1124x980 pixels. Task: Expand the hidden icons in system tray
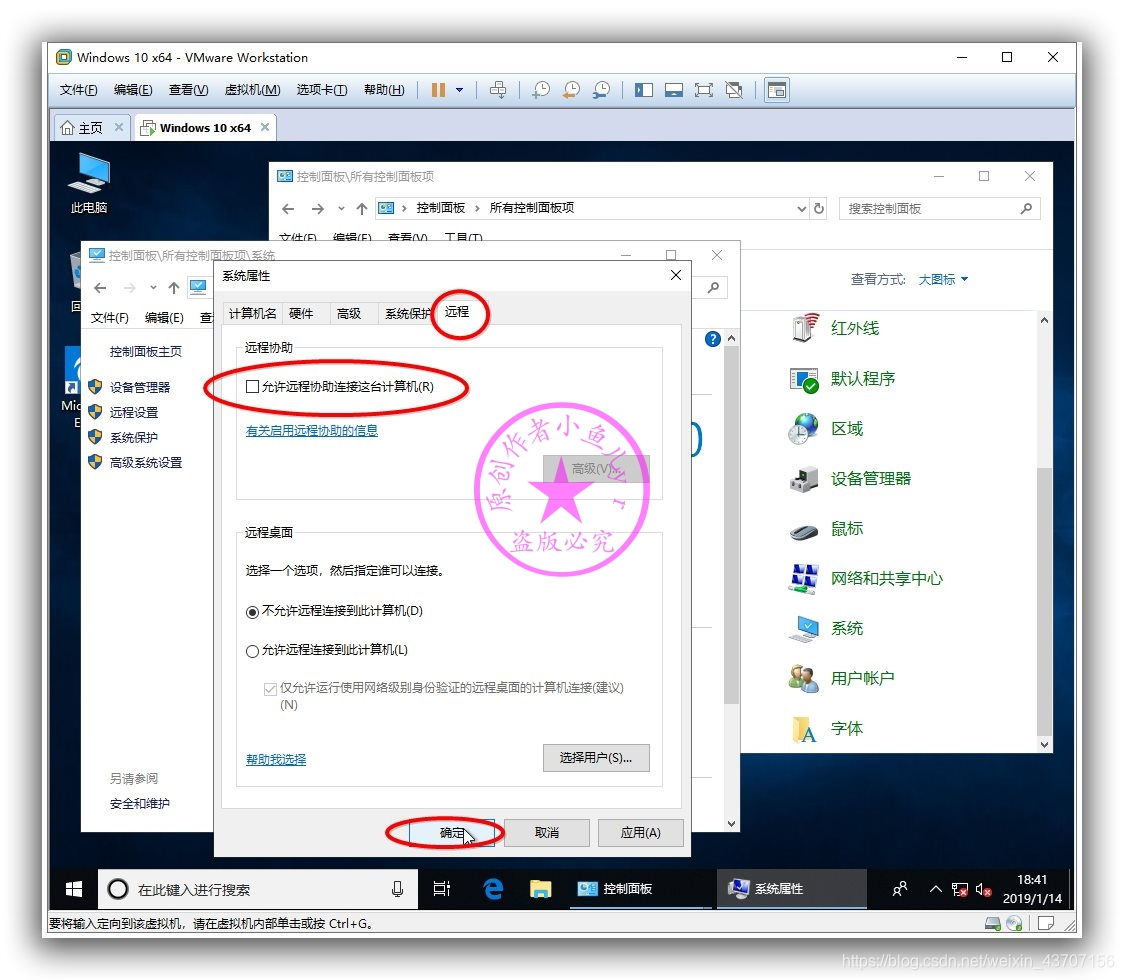[935, 888]
